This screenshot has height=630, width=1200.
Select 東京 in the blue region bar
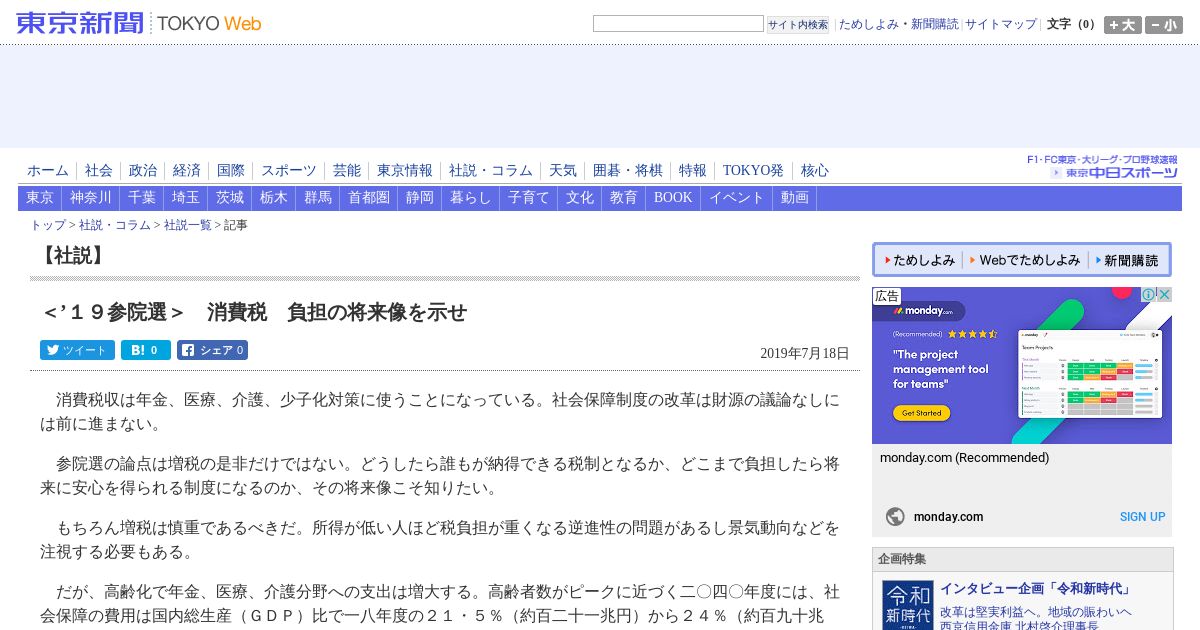(x=40, y=198)
